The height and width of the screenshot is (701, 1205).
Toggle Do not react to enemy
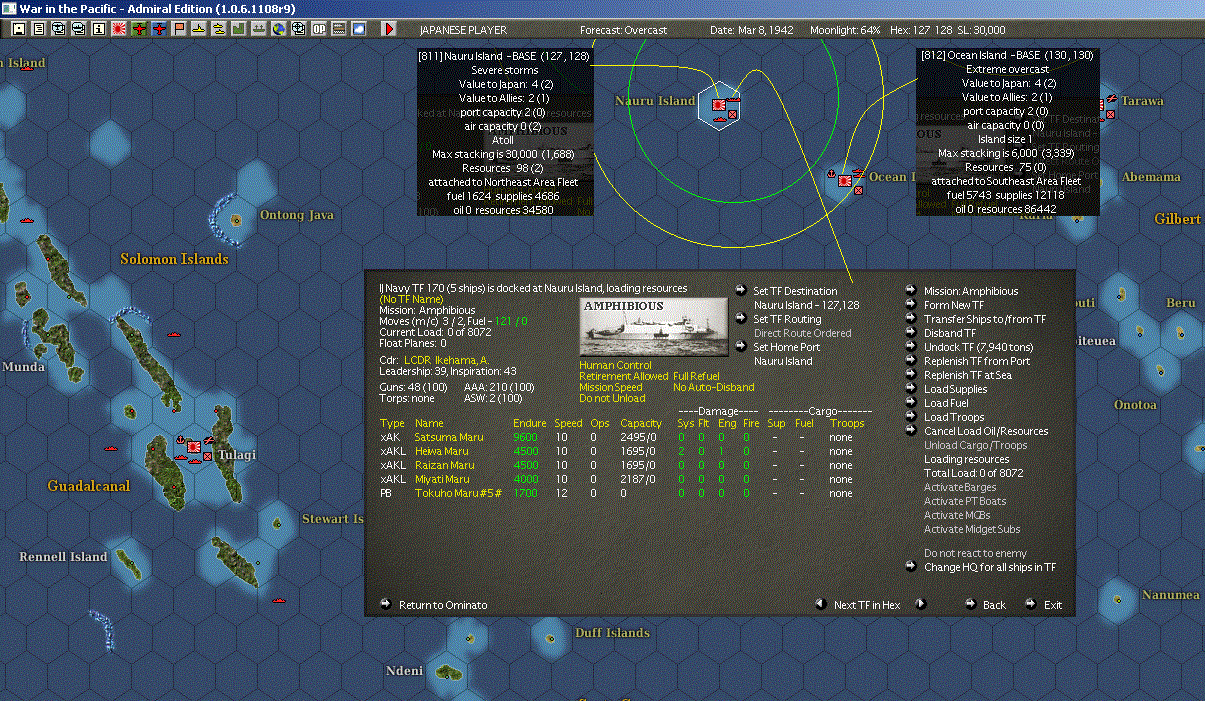975,553
